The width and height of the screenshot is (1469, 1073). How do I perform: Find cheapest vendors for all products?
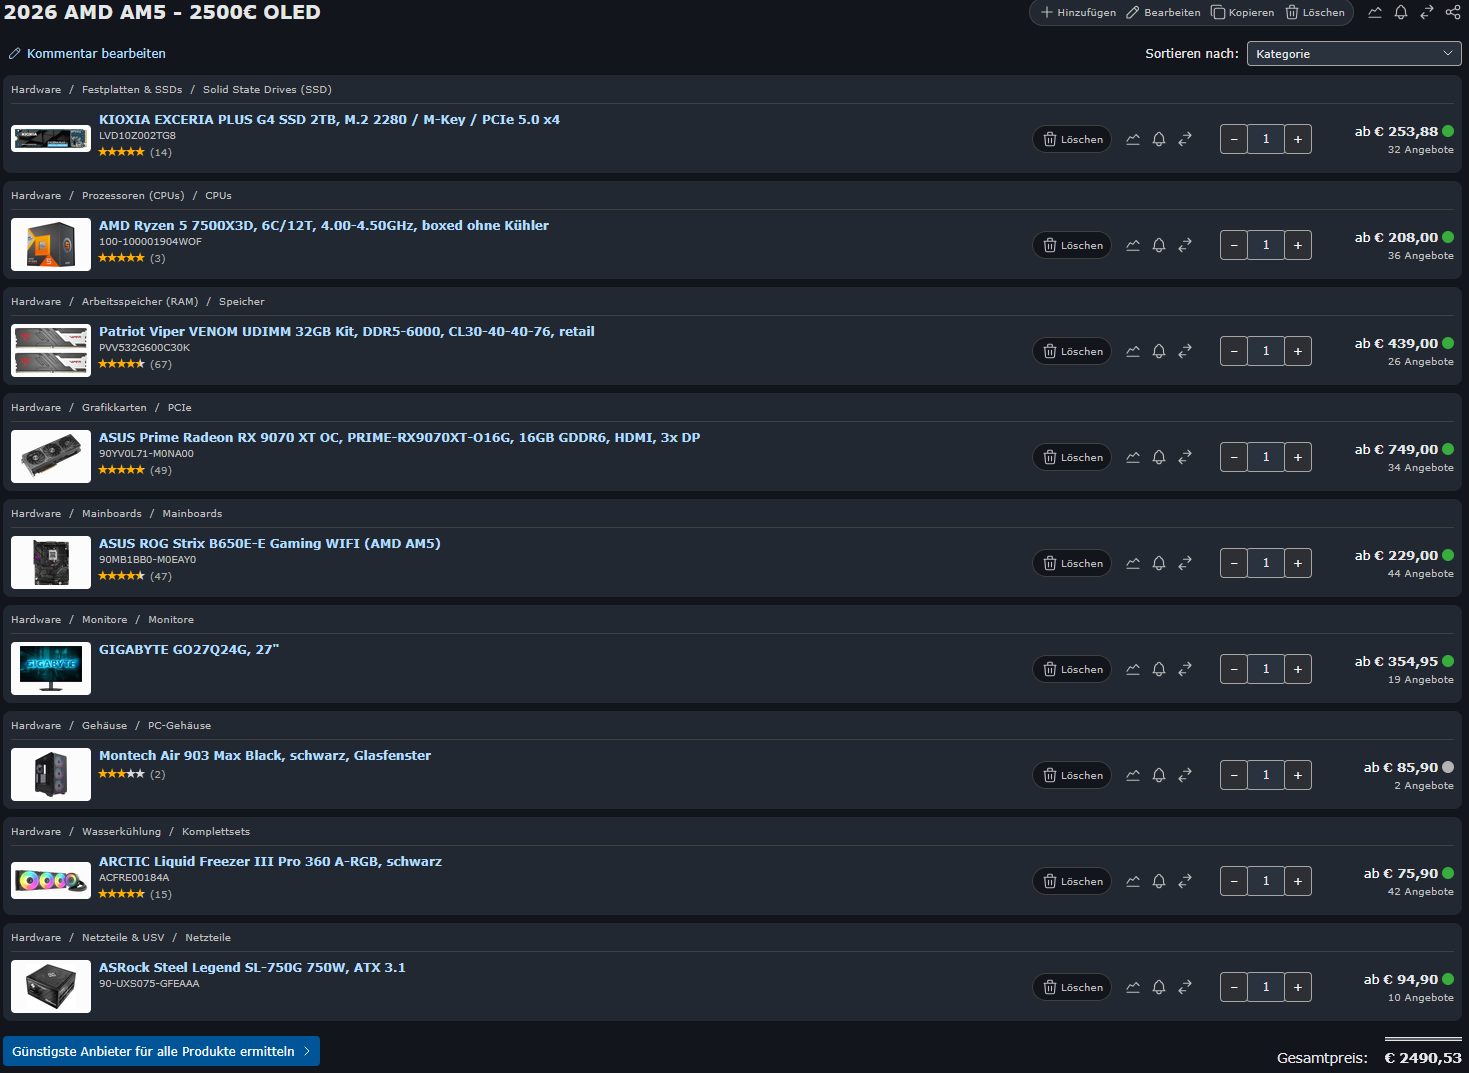point(161,1051)
